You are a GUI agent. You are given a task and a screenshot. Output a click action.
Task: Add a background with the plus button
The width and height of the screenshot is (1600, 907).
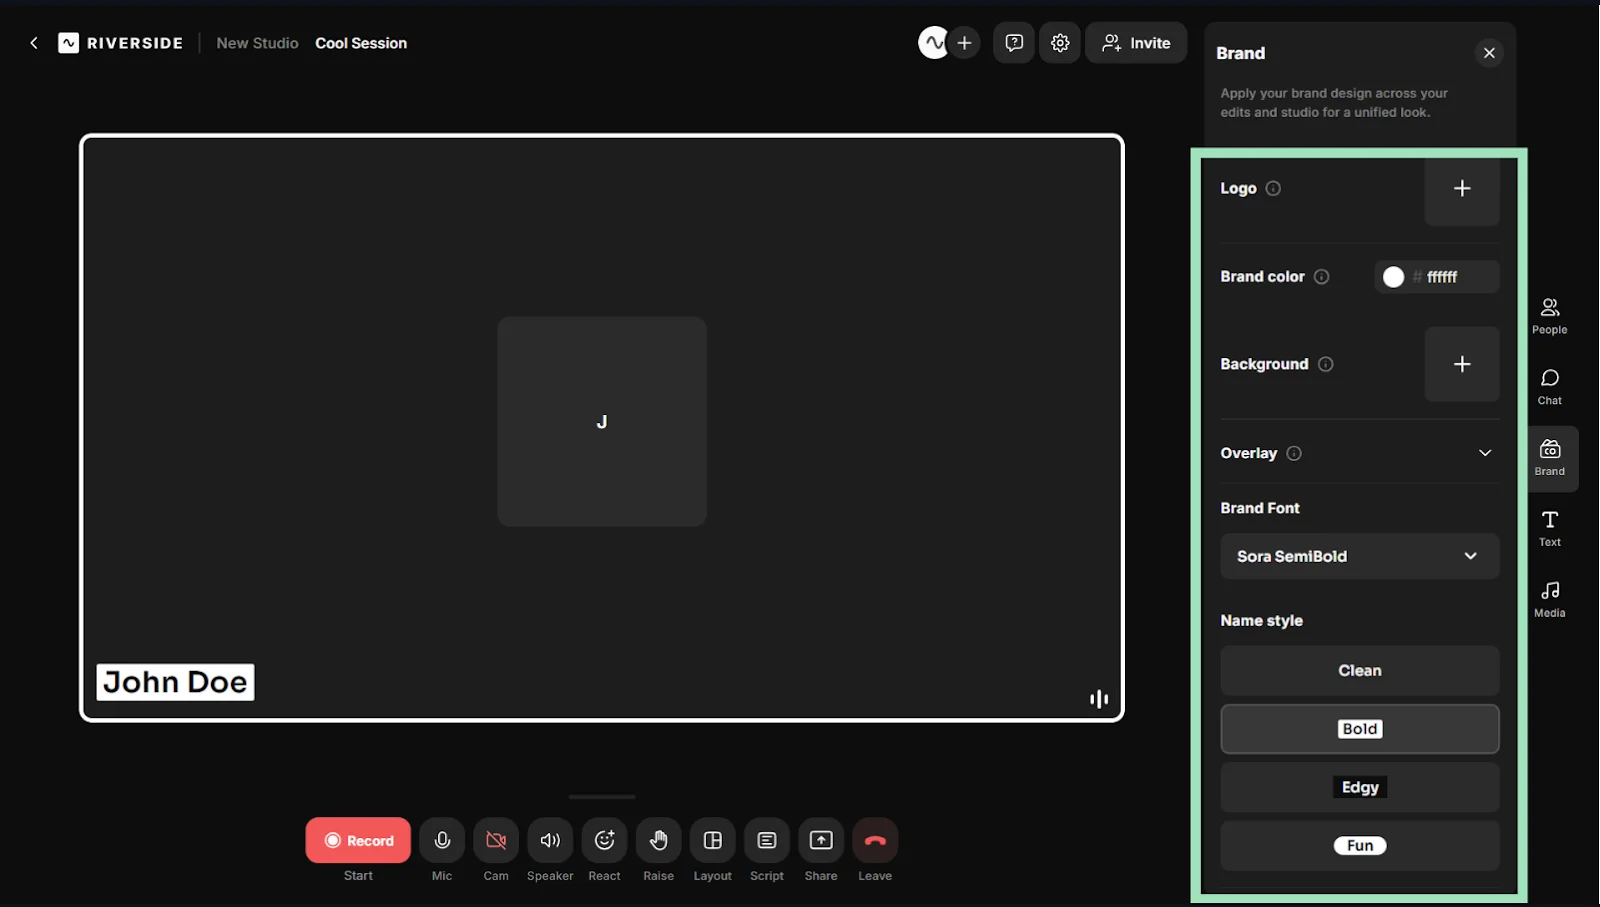click(x=1462, y=364)
